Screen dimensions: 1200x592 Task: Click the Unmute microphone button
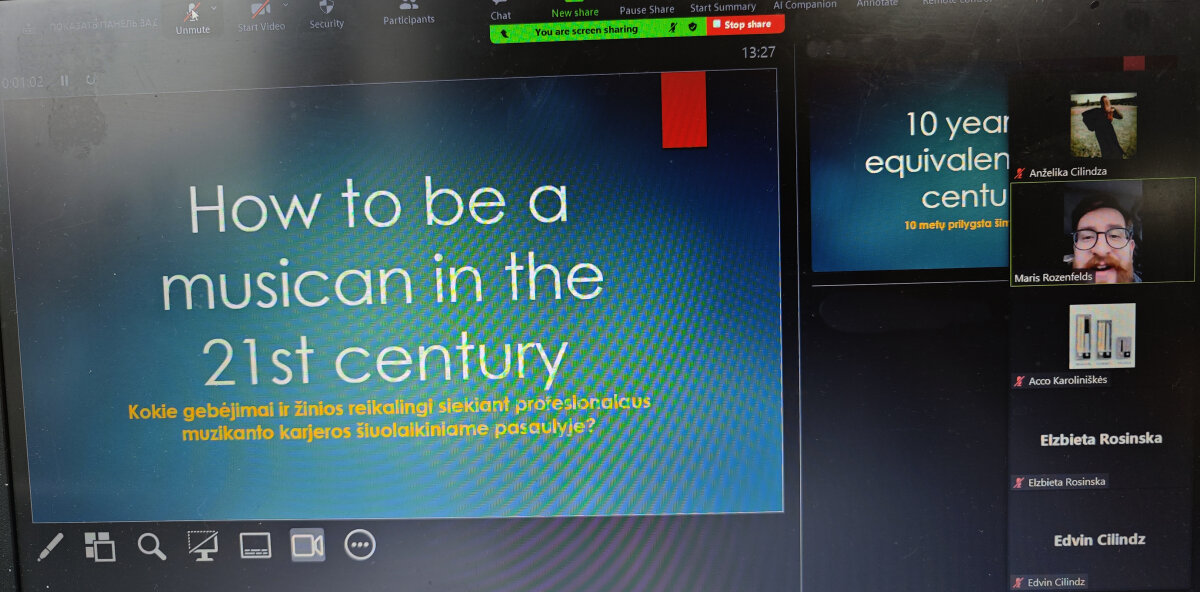coord(193,17)
